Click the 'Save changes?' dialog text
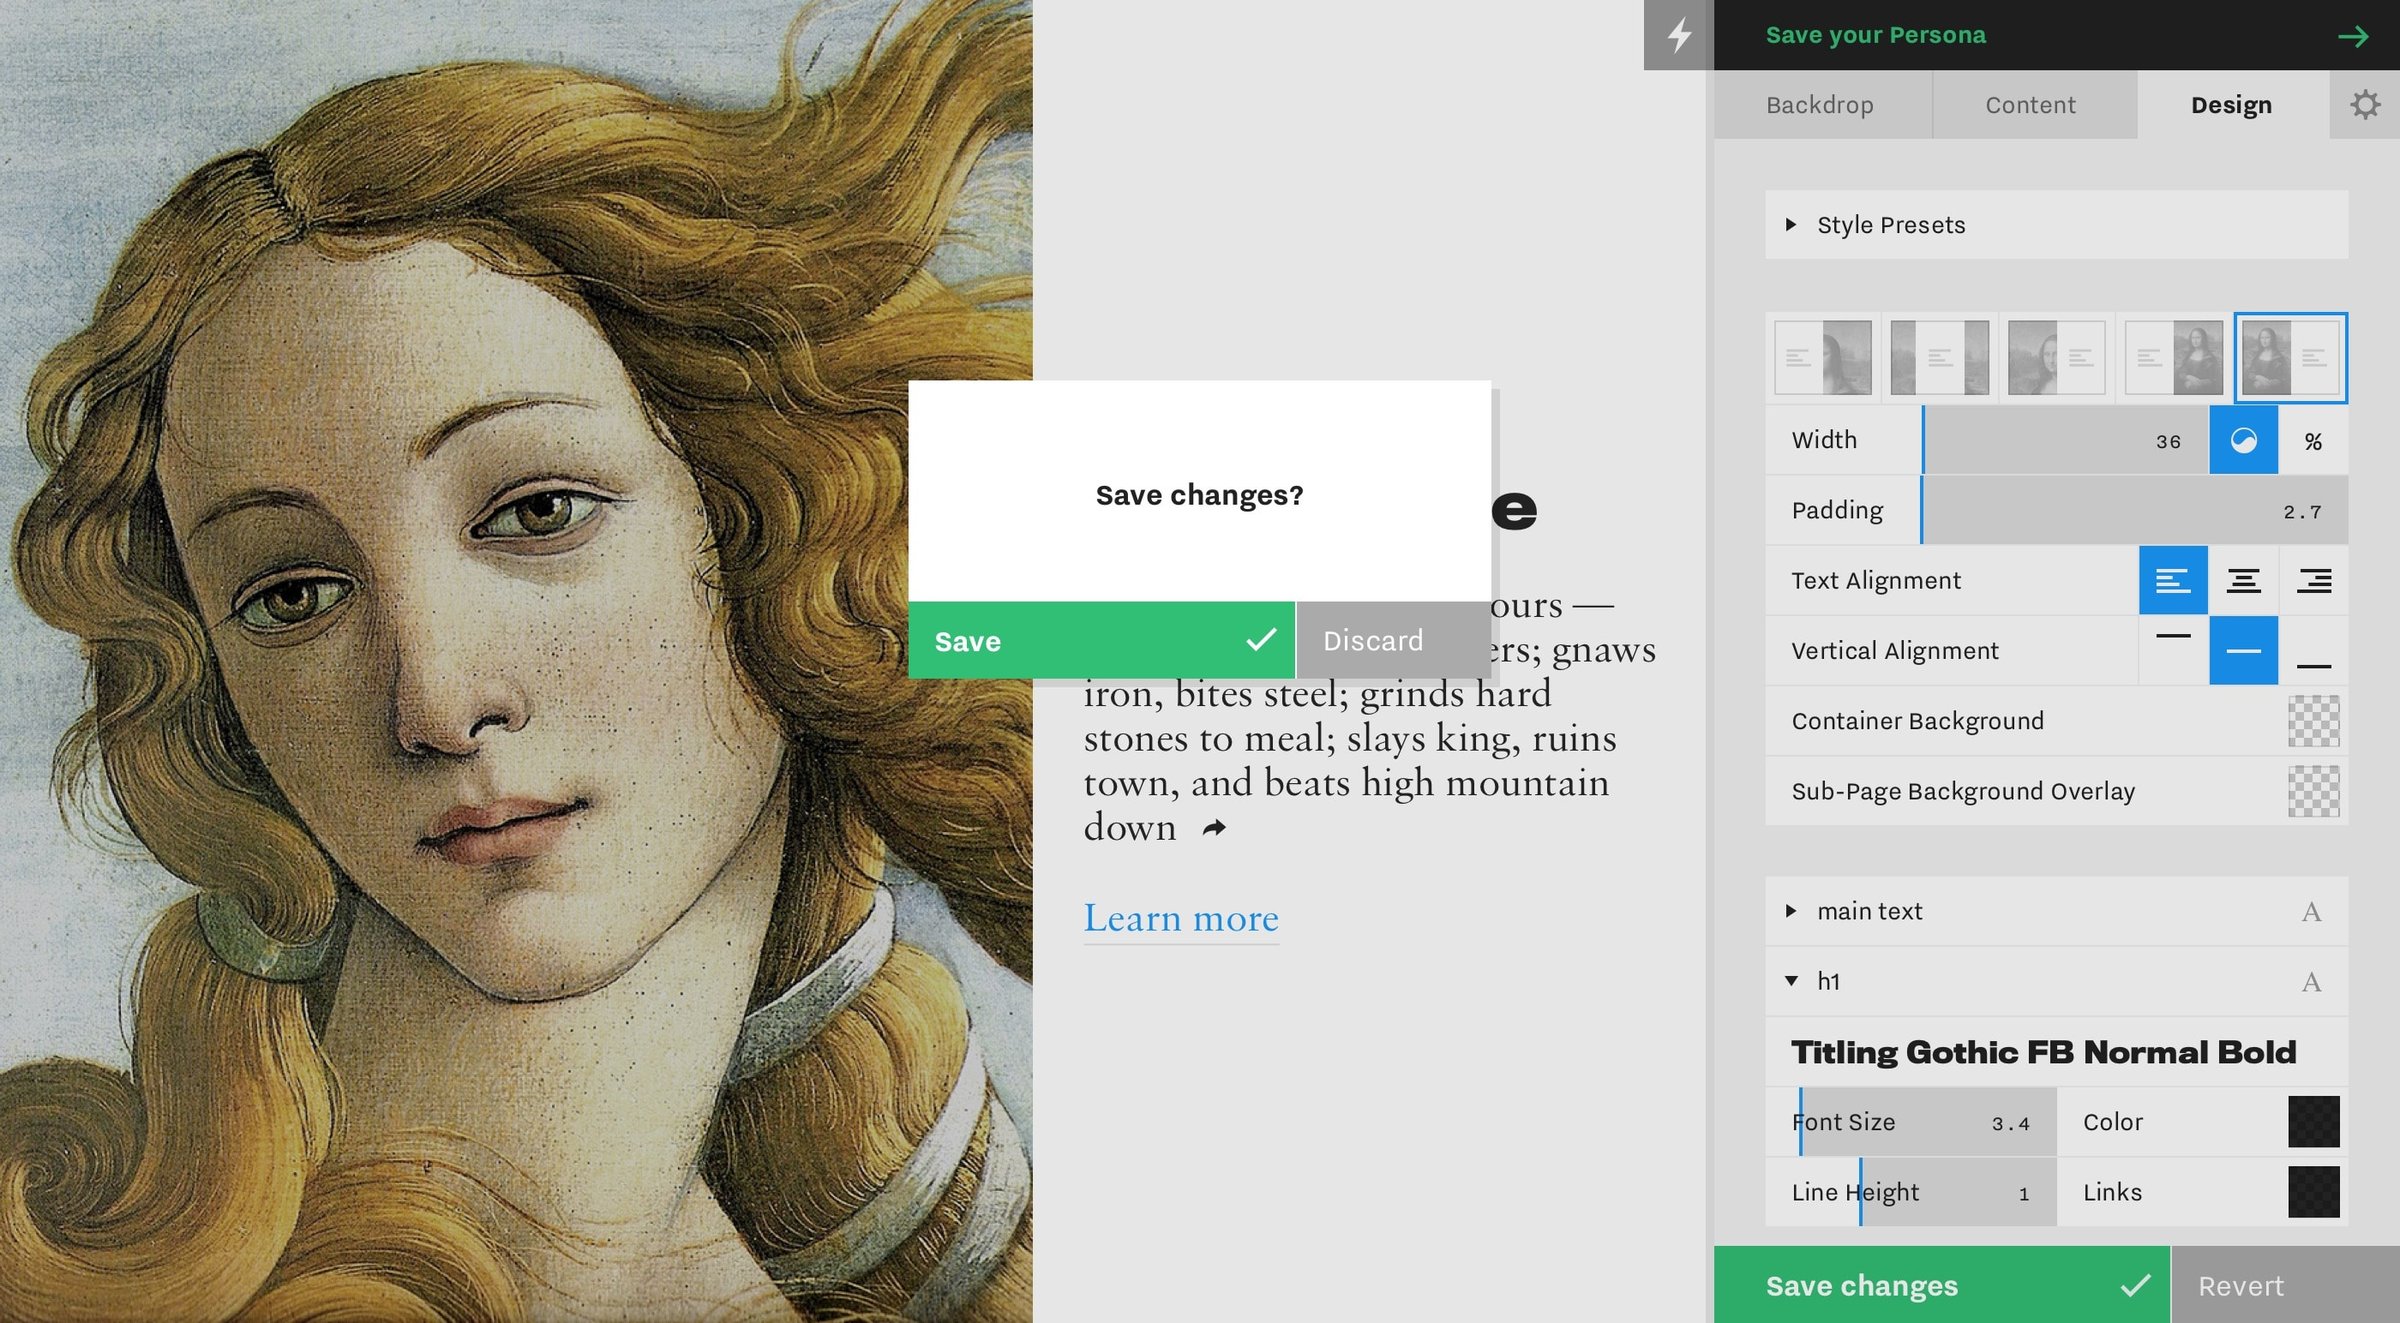 click(x=1199, y=495)
